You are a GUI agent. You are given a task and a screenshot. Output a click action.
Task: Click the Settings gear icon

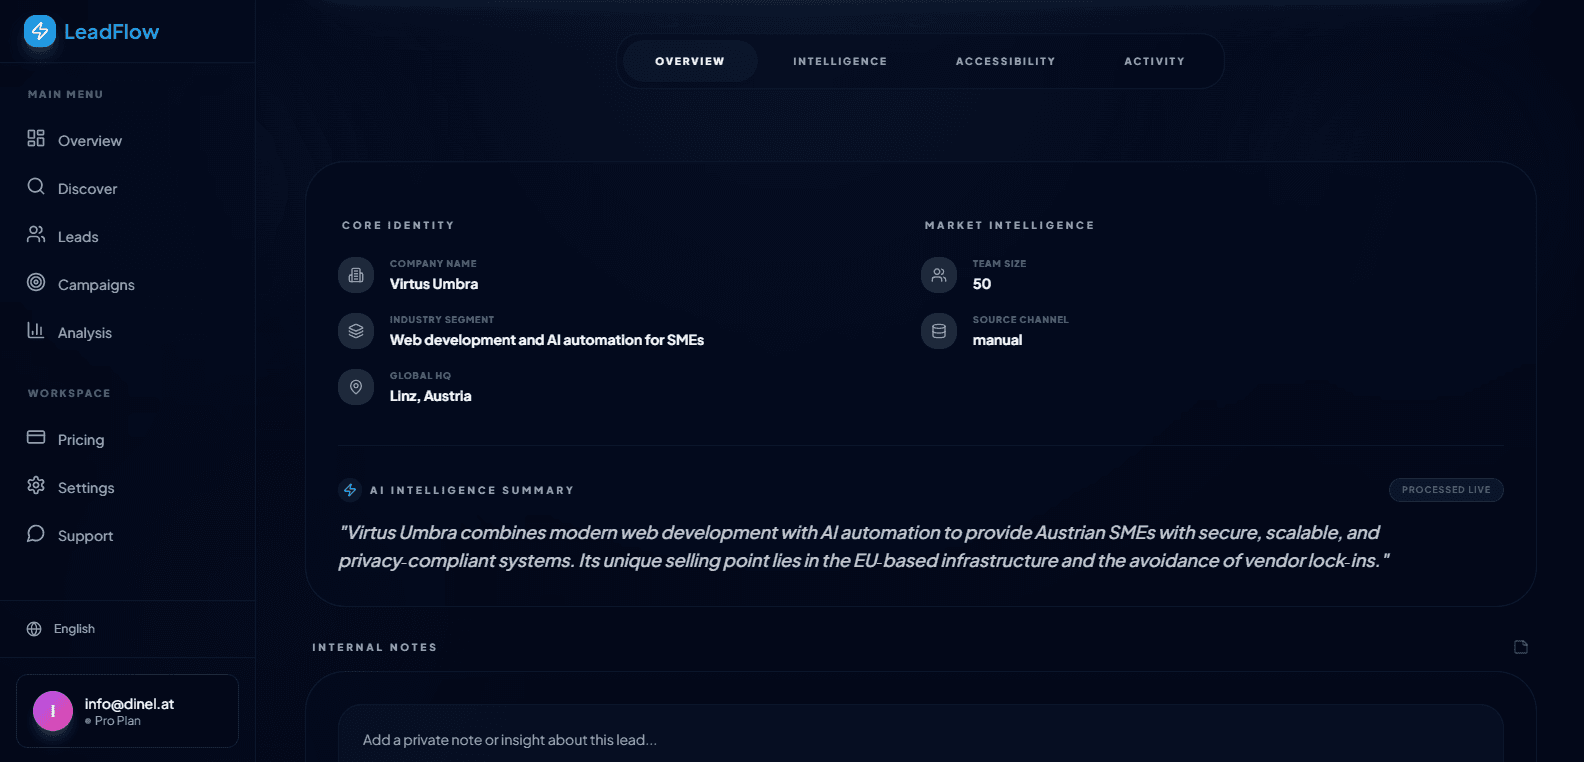[36, 486]
